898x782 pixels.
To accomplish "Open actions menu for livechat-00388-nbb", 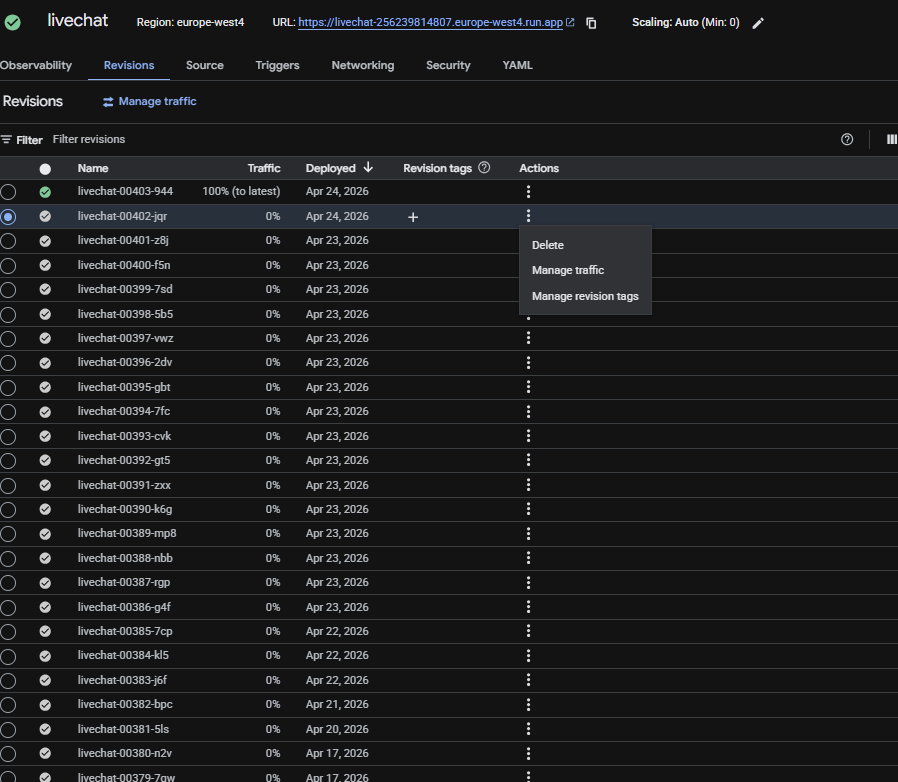I will [528, 558].
